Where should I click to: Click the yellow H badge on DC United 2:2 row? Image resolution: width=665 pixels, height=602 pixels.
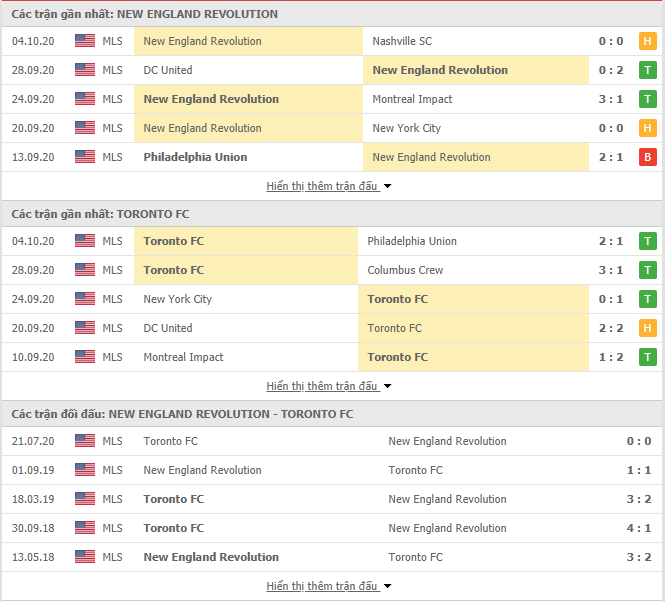647,328
